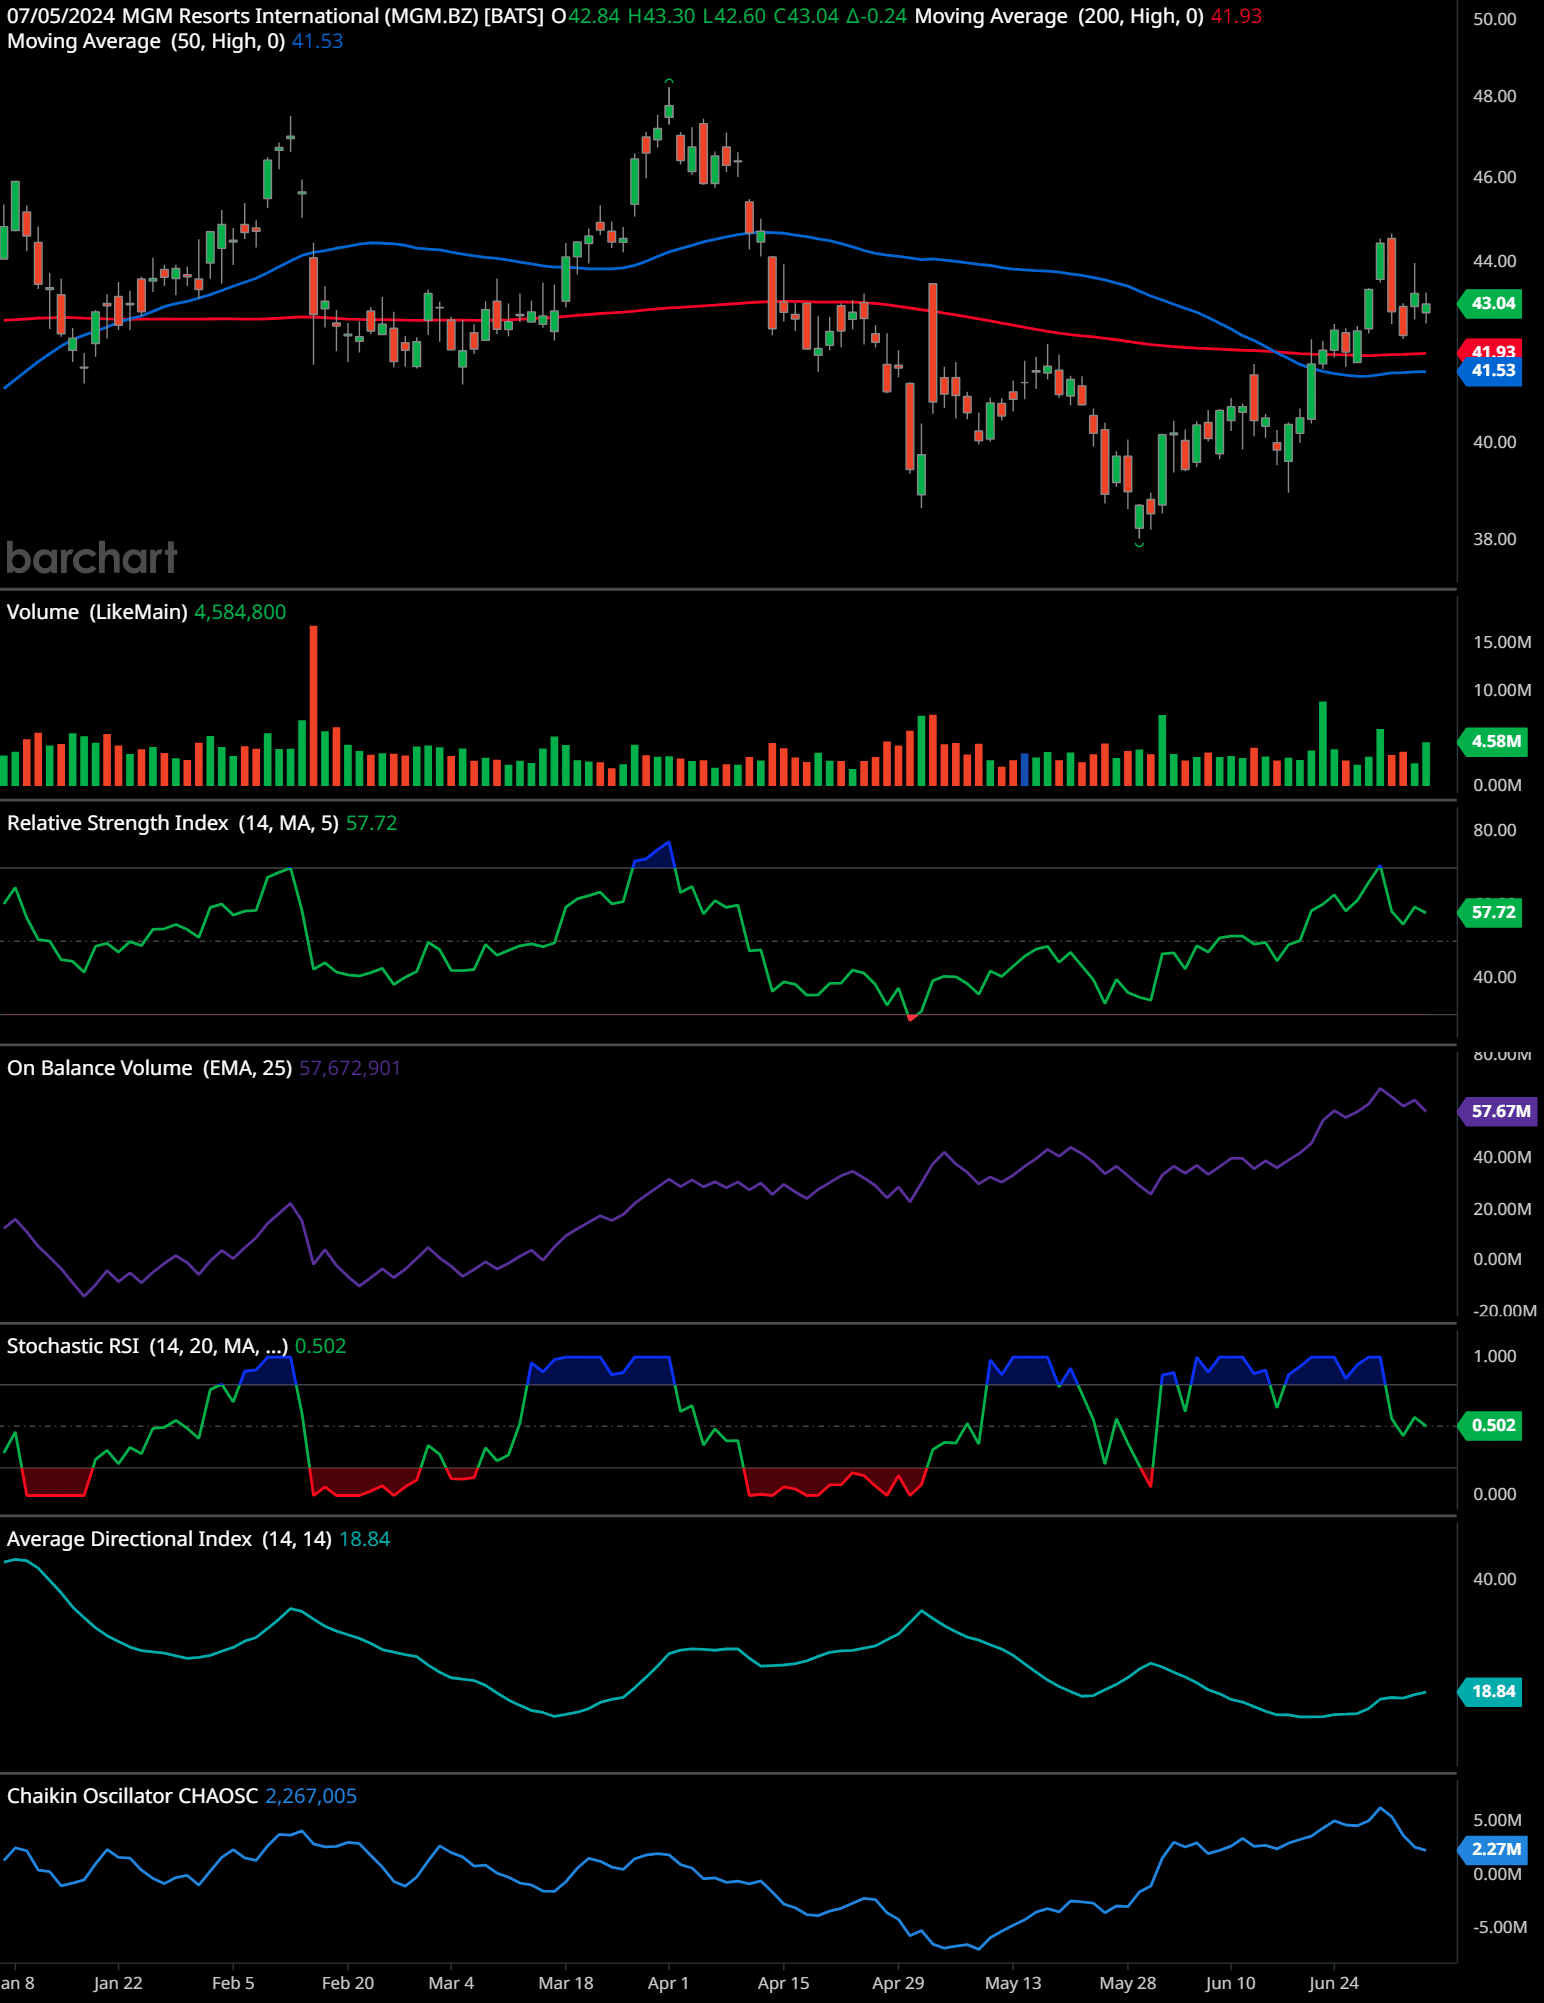Click the 0.502 Stochastic RSI tag
The width and height of the screenshot is (1544, 2003).
pyautogui.click(x=1491, y=1425)
